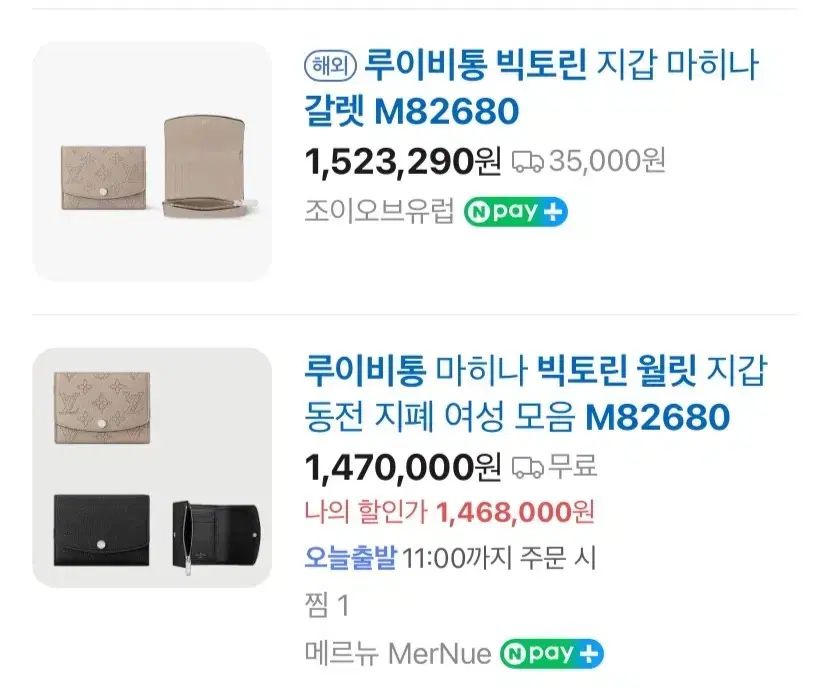The height and width of the screenshot is (688, 828).
Task: Open the first Louis Vuitton wallet thumbnail
Action: pos(152,161)
